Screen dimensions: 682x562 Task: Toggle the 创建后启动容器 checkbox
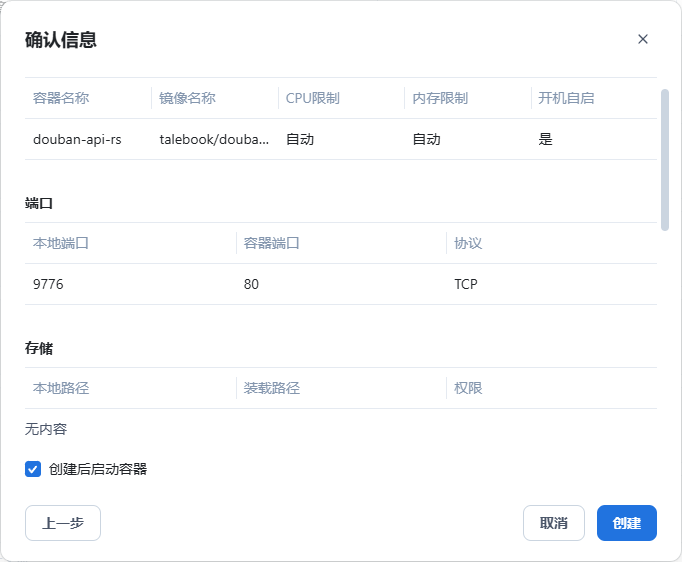click(x=33, y=469)
